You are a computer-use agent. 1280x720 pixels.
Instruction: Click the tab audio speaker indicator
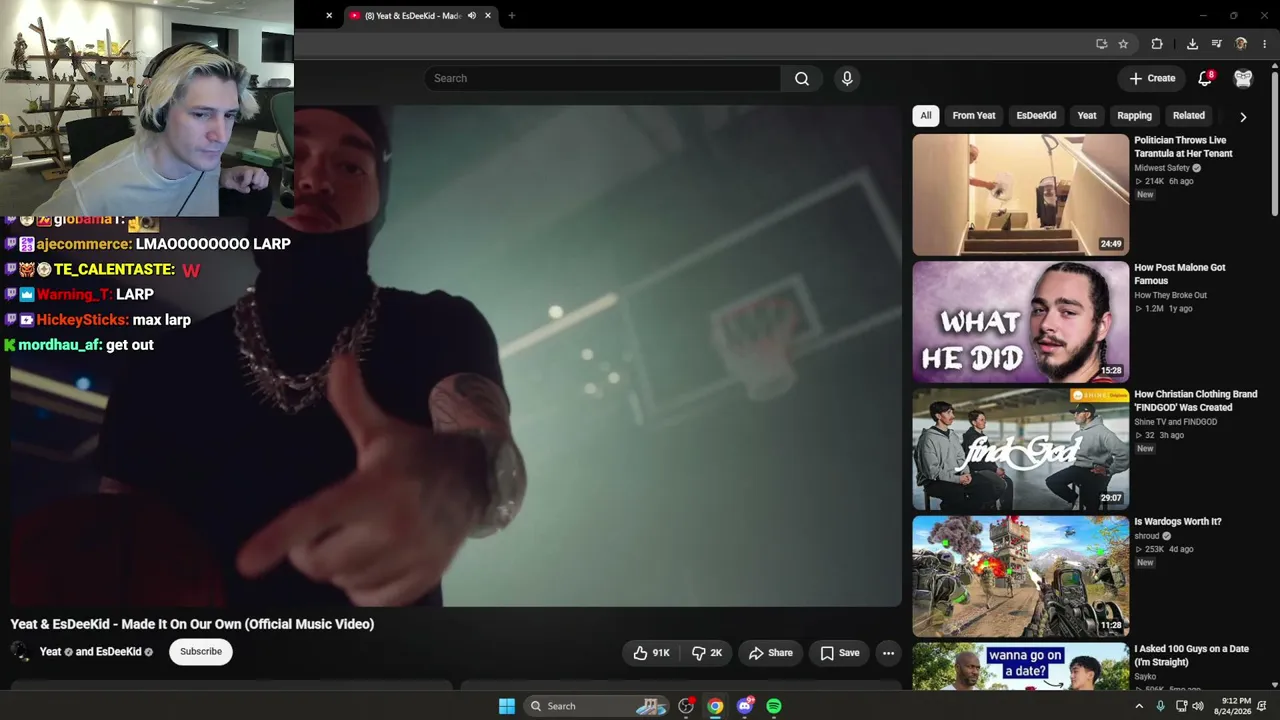tap(472, 16)
